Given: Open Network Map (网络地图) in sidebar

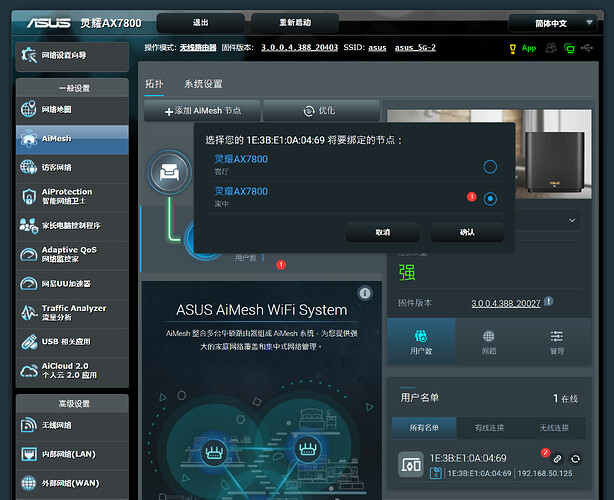Looking at the screenshot, I should tap(72, 110).
